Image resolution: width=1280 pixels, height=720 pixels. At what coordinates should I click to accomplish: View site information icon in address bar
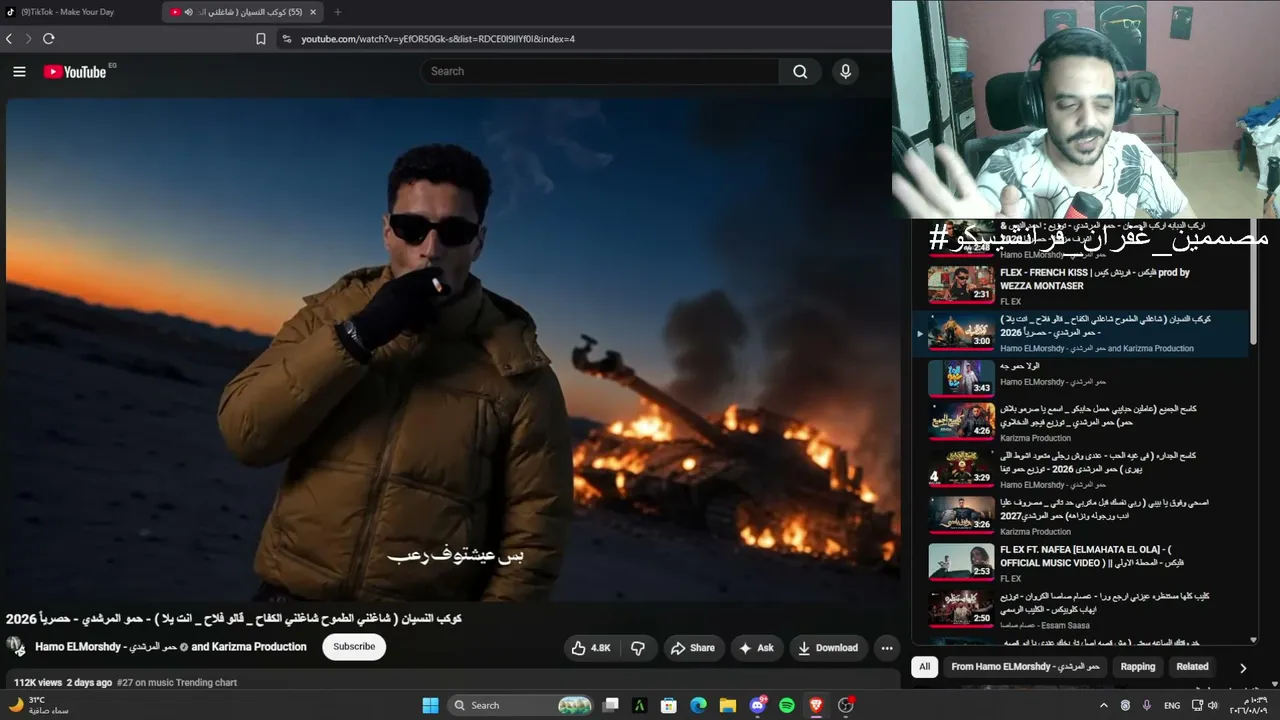tap(287, 39)
